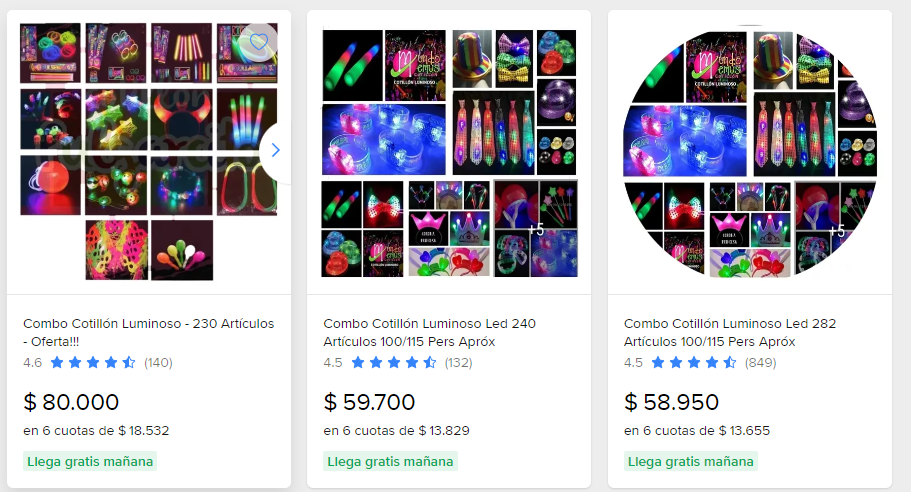Open the 240 Artículos product image collage
The height and width of the screenshot is (492, 911).
pos(449,153)
